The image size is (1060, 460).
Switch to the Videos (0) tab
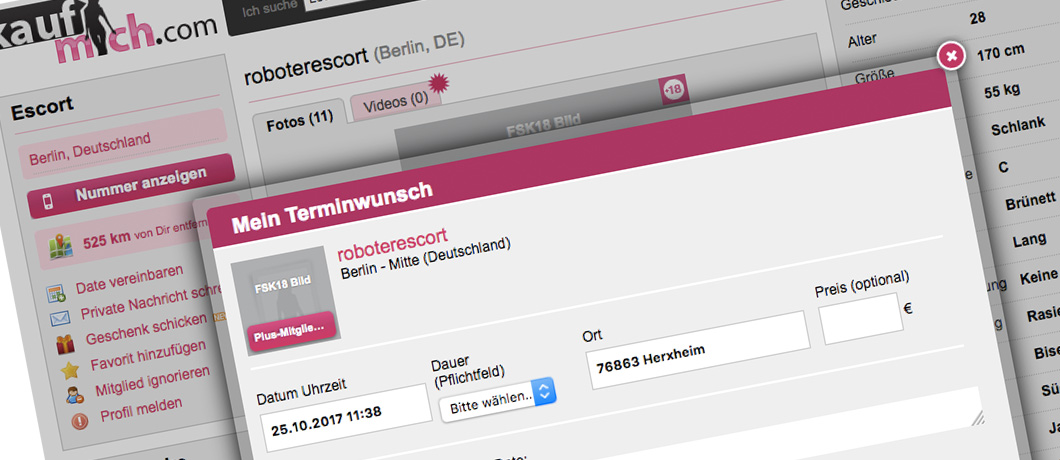396,104
